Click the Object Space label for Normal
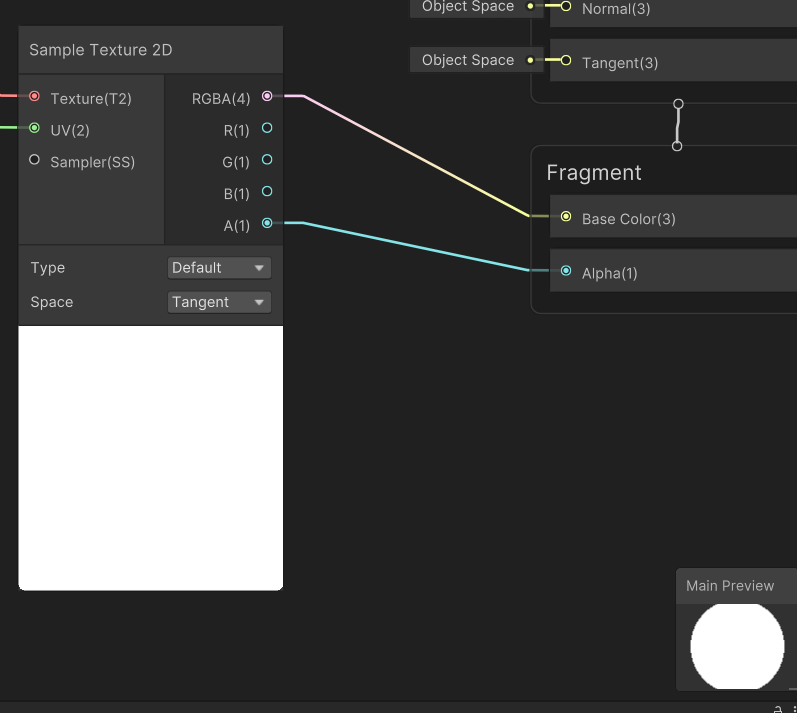This screenshot has height=713, width=797. [x=468, y=6]
